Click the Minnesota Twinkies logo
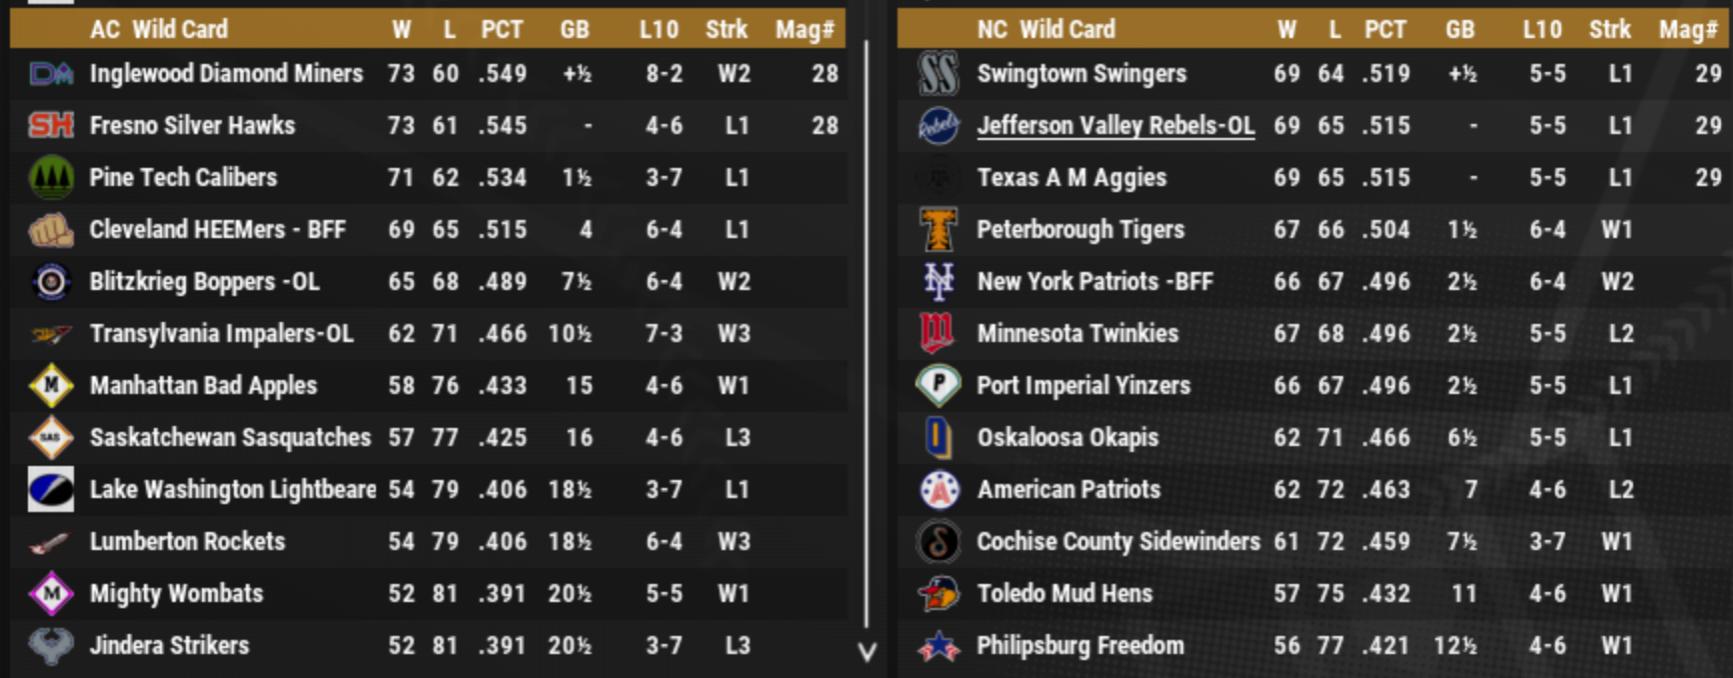The width and height of the screenshot is (1733, 678). click(x=938, y=334)
